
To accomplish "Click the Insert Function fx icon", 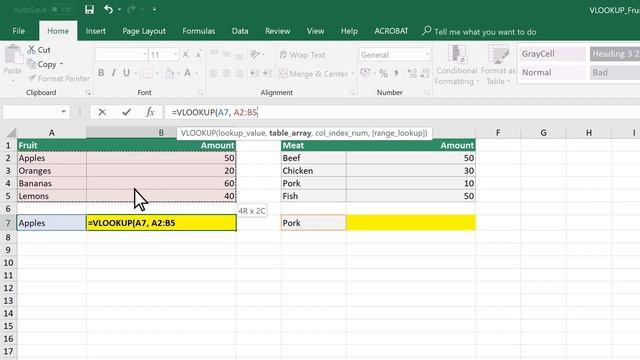I will [x=150, y=112].
